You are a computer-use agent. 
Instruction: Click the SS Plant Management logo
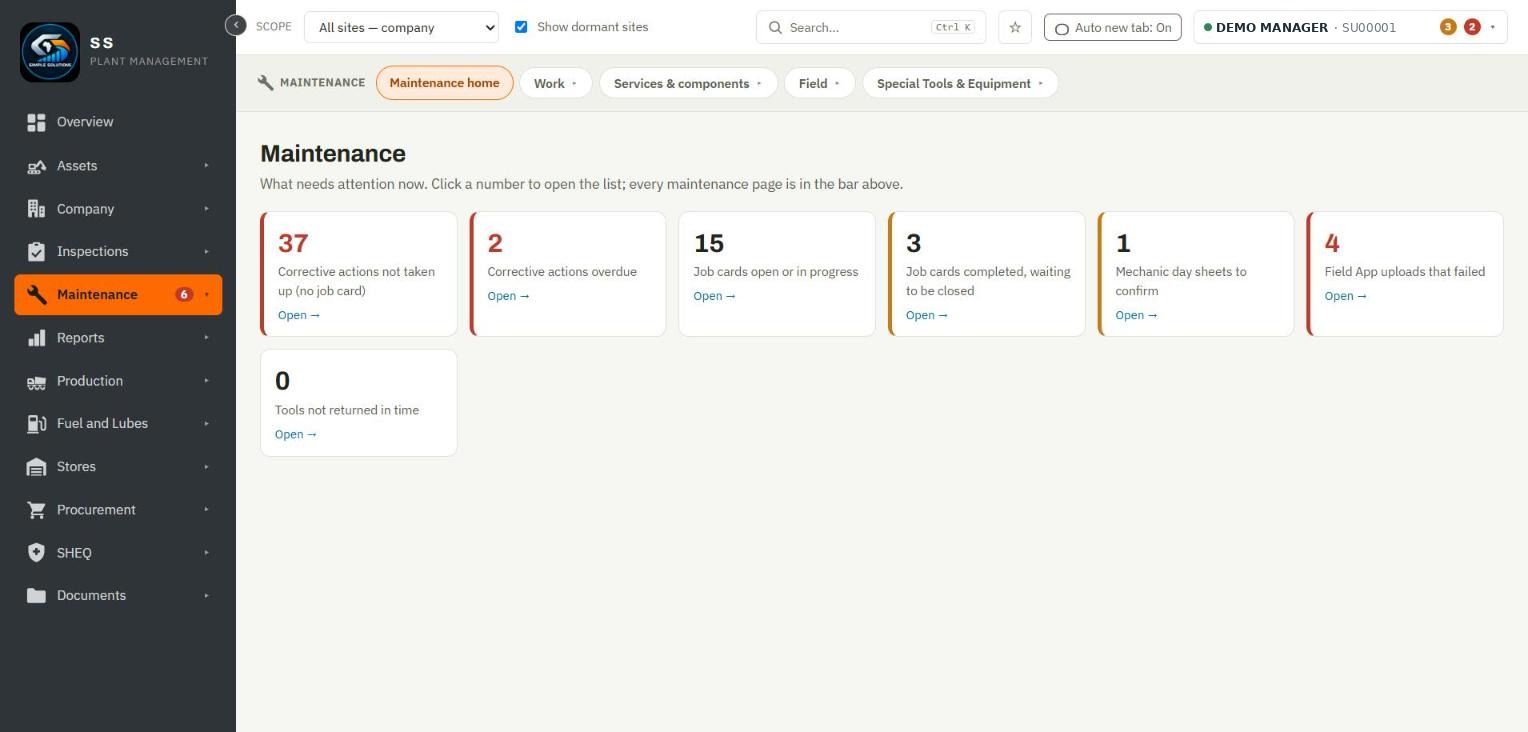(50, 52)
